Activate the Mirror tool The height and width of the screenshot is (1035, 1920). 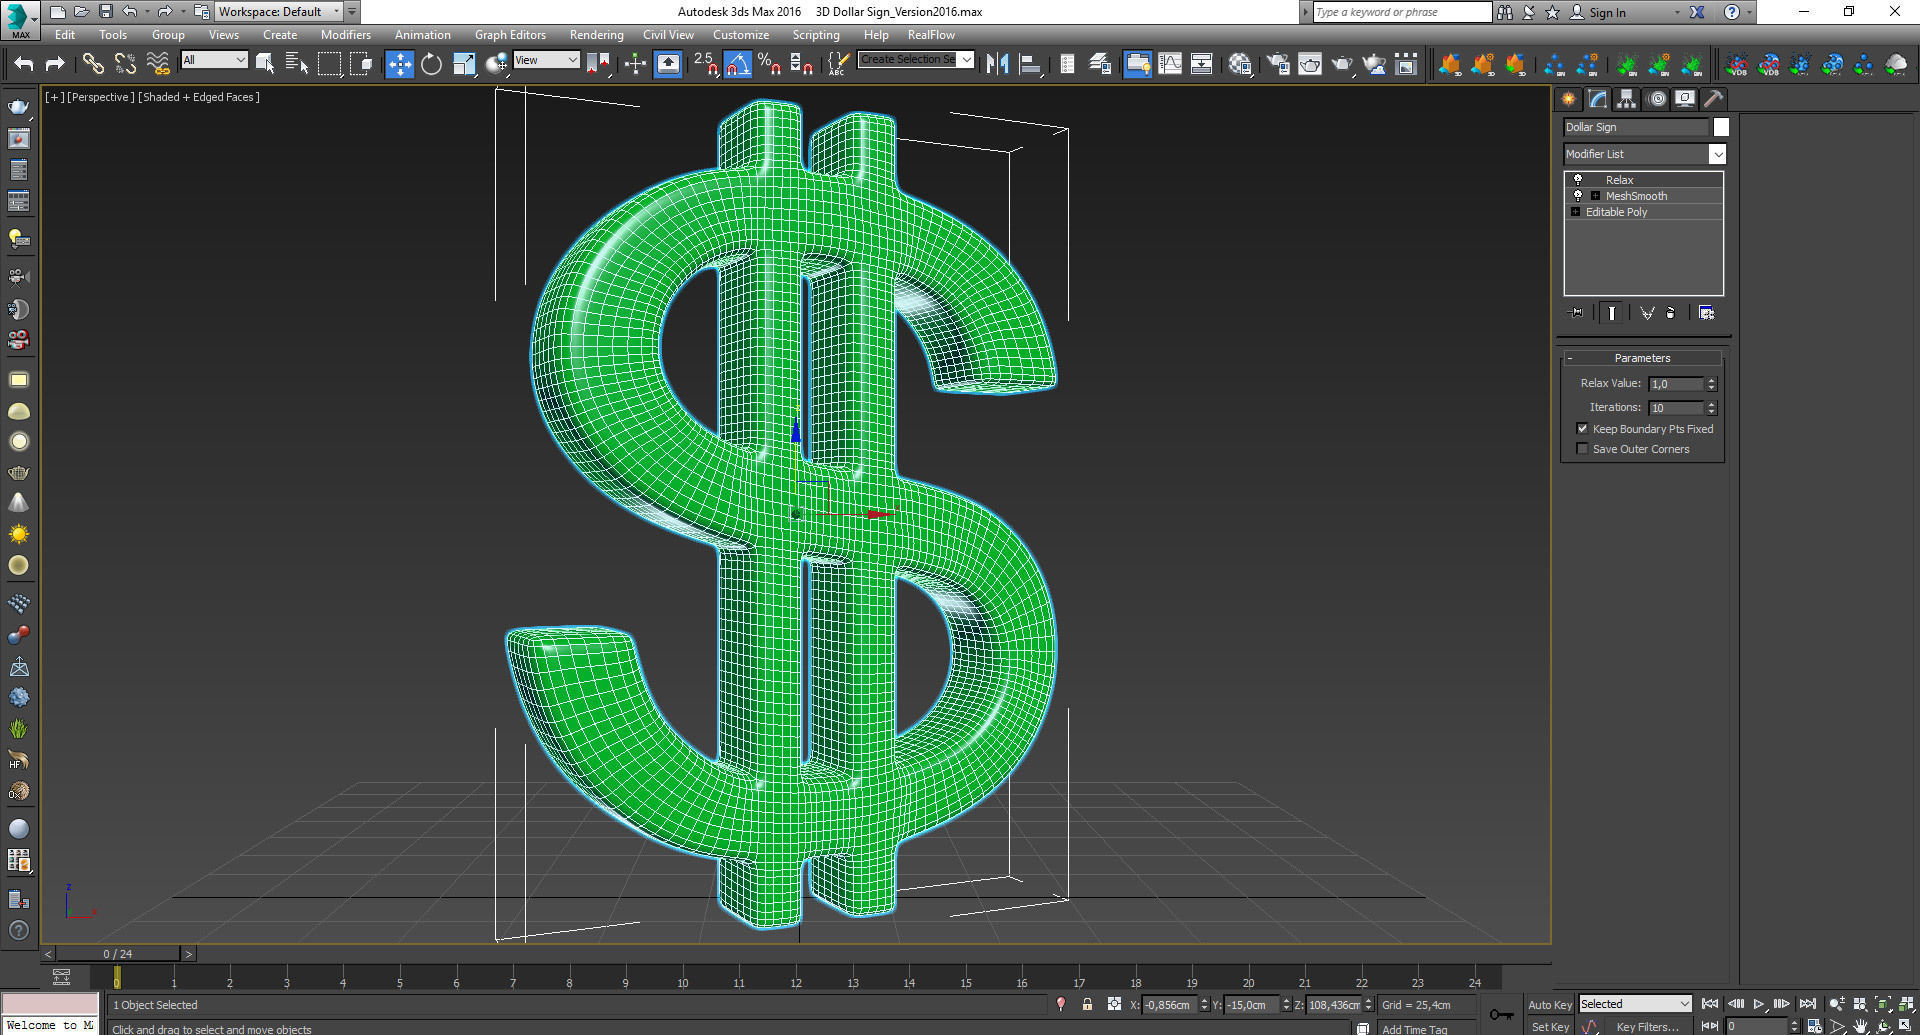click(997, 64)
